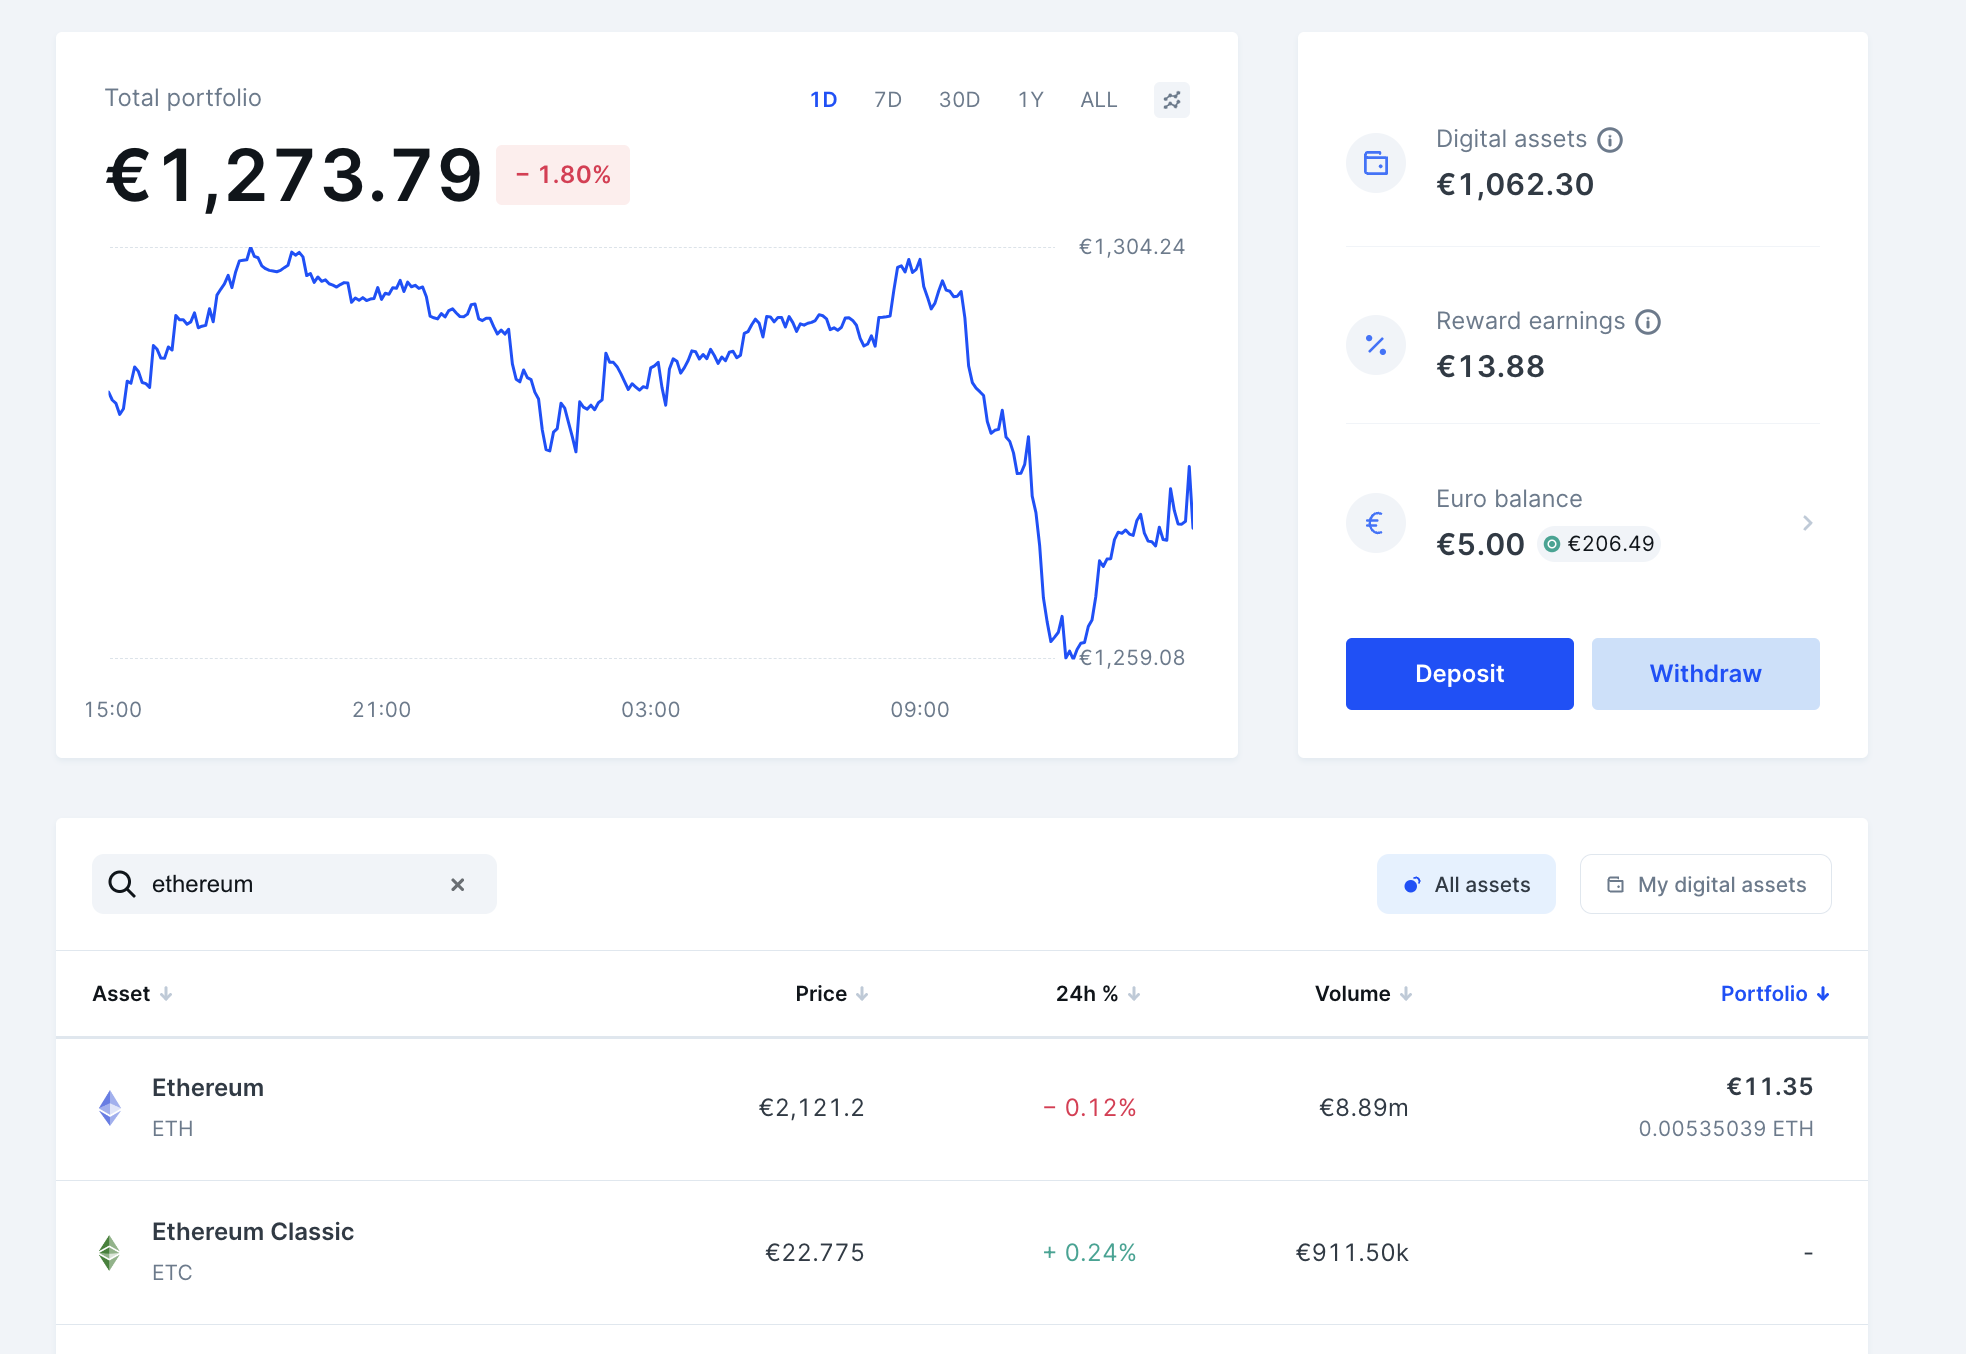Click the Digital assets wallet icon
The image size is (1966, 1354).
tap(1376, 163)
